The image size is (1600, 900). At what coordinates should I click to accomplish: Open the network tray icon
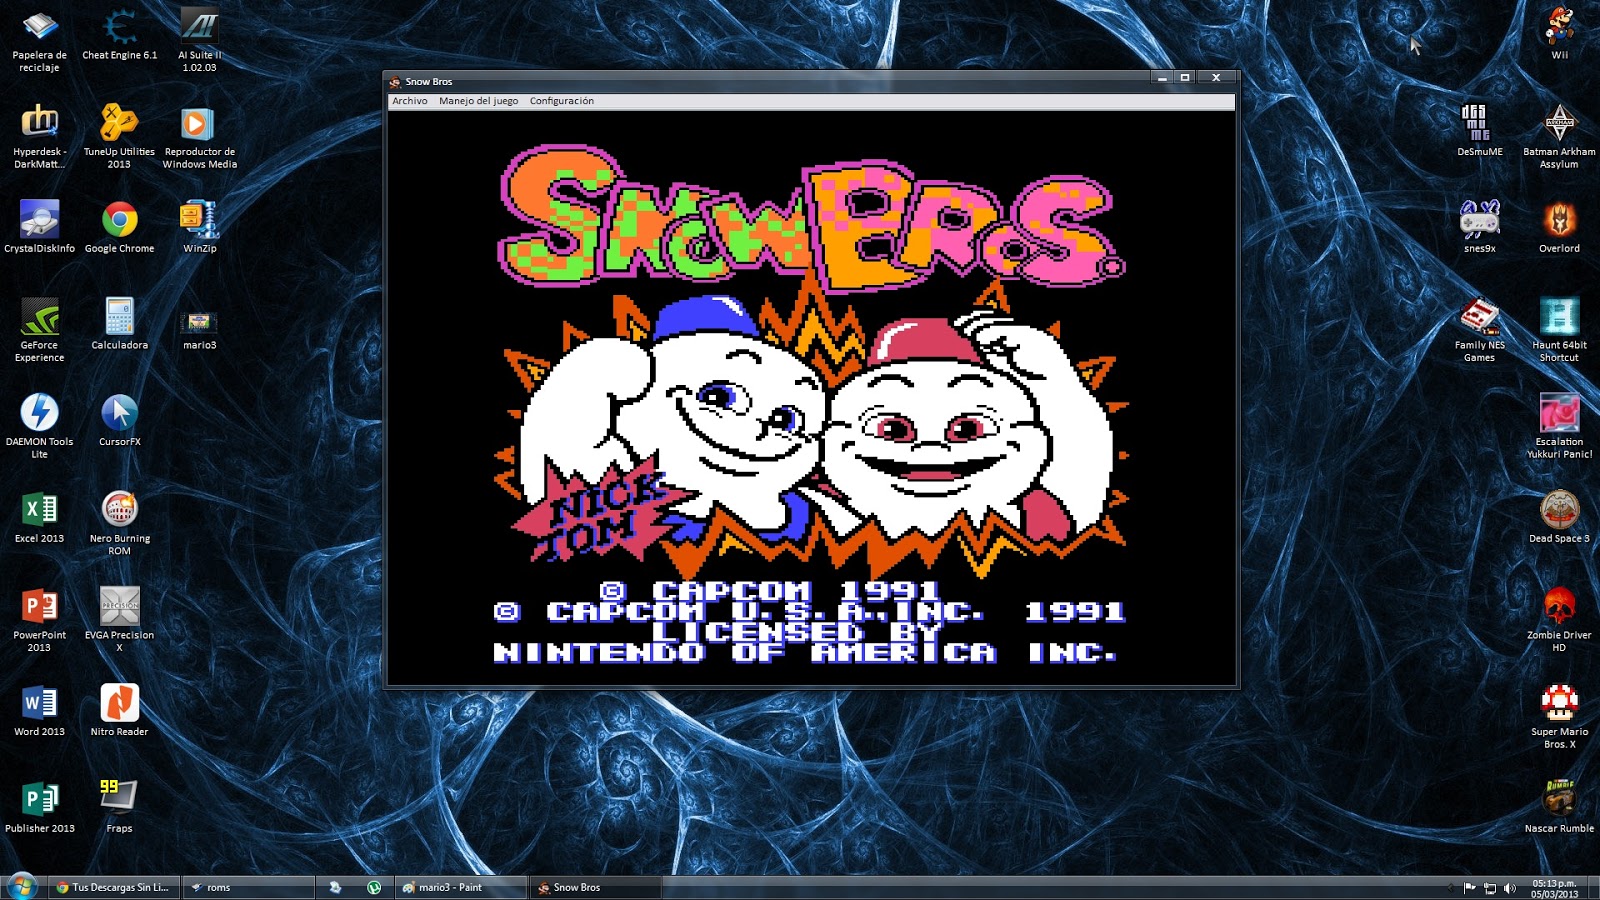tap(1490, 887)
